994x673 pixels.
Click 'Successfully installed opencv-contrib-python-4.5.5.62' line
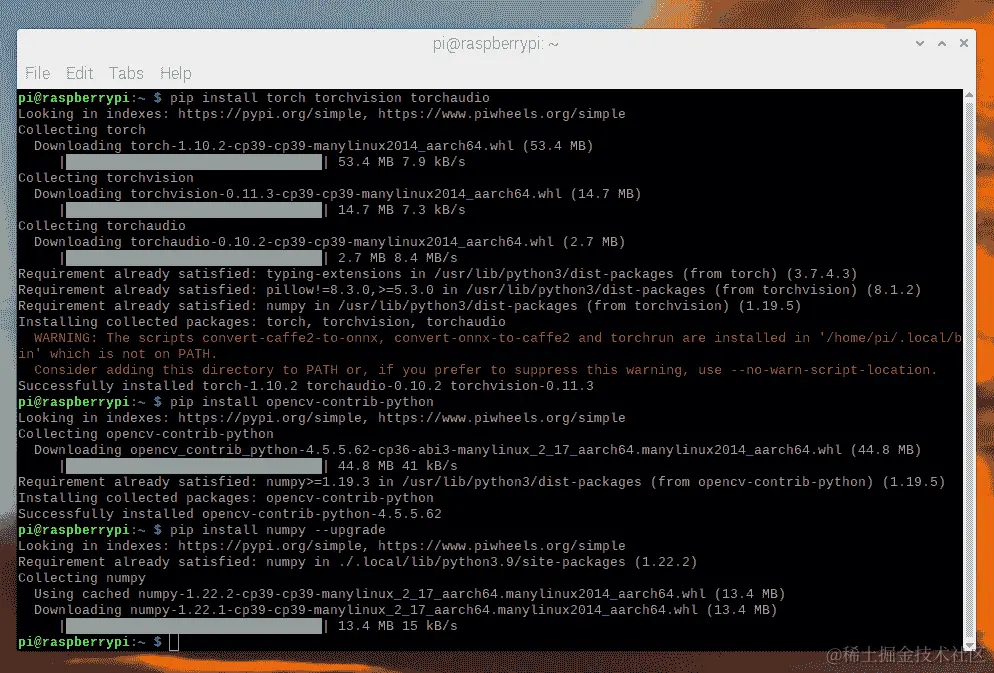tap(229, 514)
